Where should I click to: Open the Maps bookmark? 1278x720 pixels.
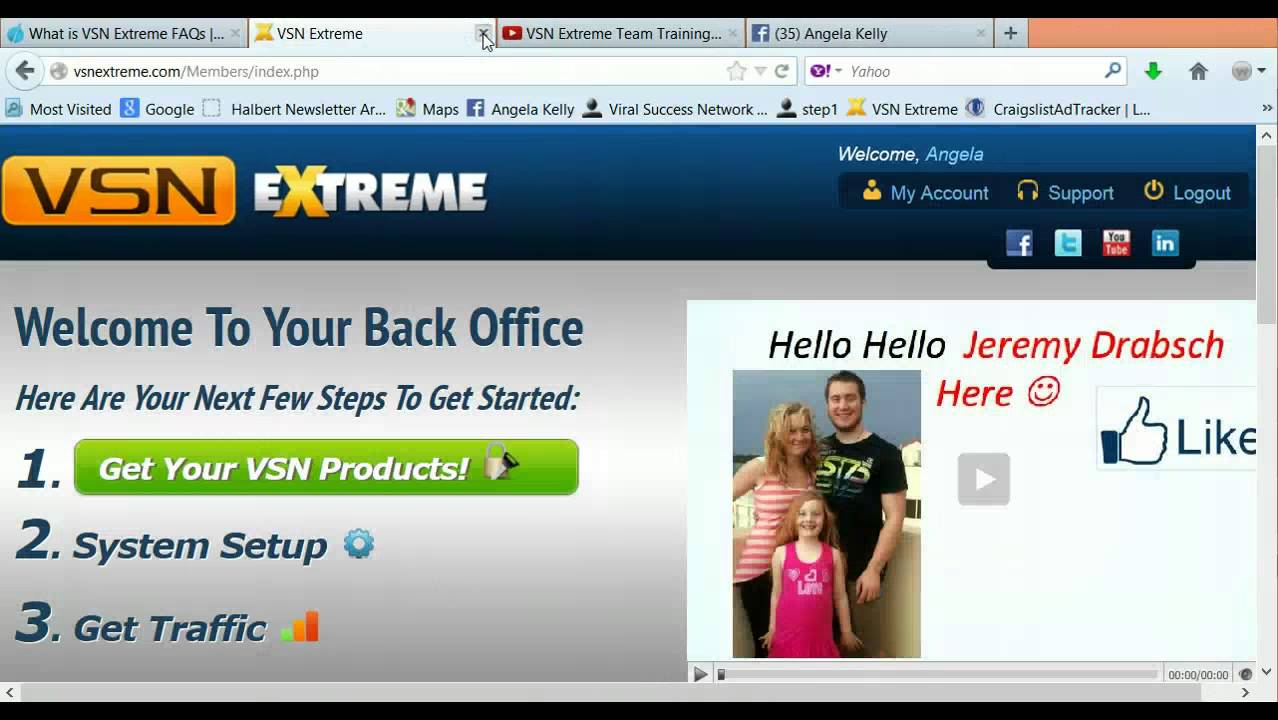[428, 109]
